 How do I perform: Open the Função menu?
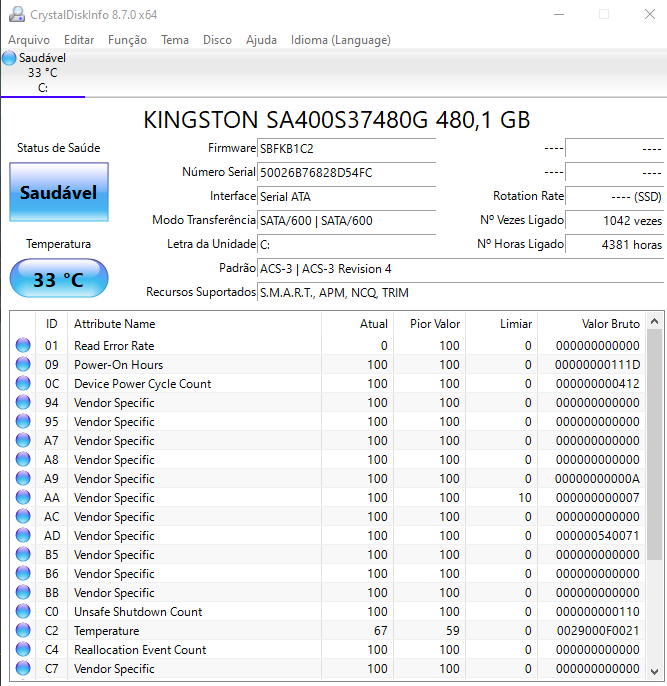127,40
